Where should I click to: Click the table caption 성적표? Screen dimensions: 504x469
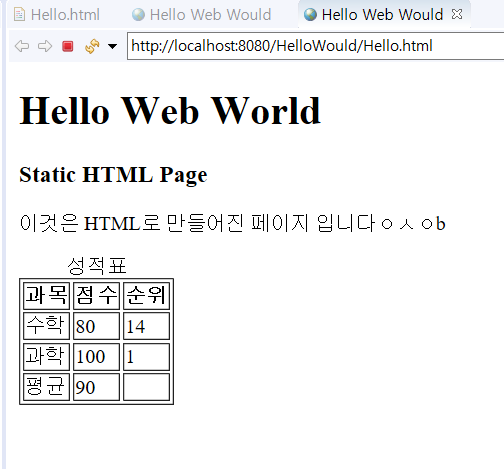[x=97, y=266]
